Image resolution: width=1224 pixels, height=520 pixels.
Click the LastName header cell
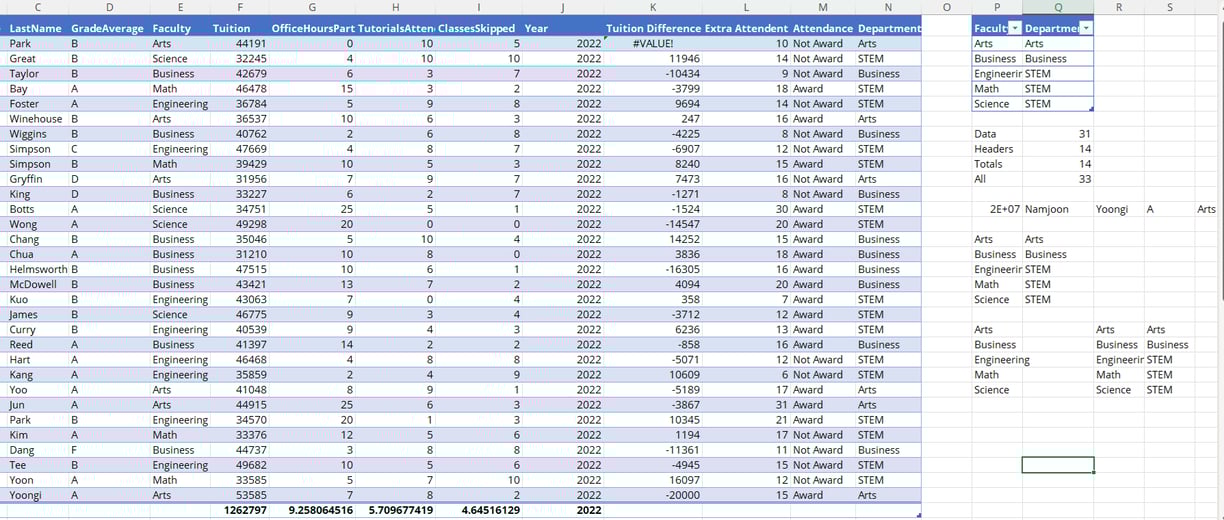tap(37, 29)
